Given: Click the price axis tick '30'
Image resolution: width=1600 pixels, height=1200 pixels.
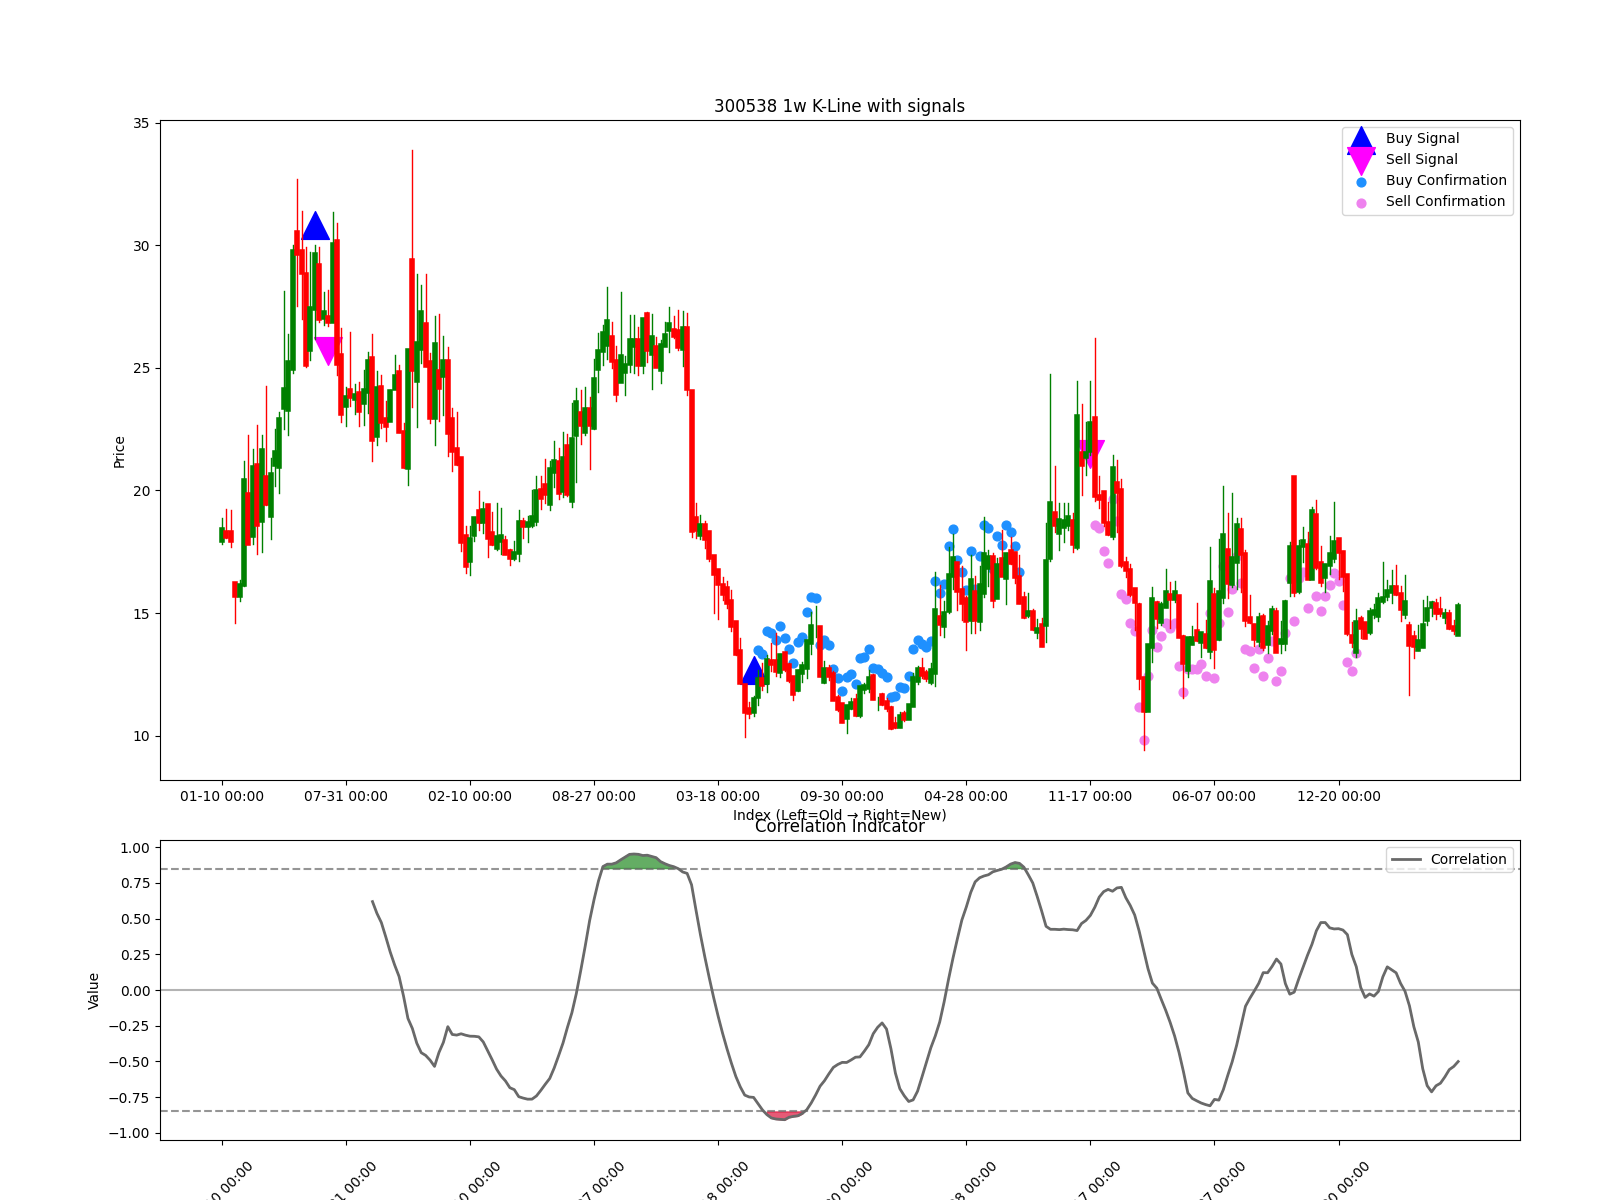Looking at the screenshot, I should coord(141,246).
